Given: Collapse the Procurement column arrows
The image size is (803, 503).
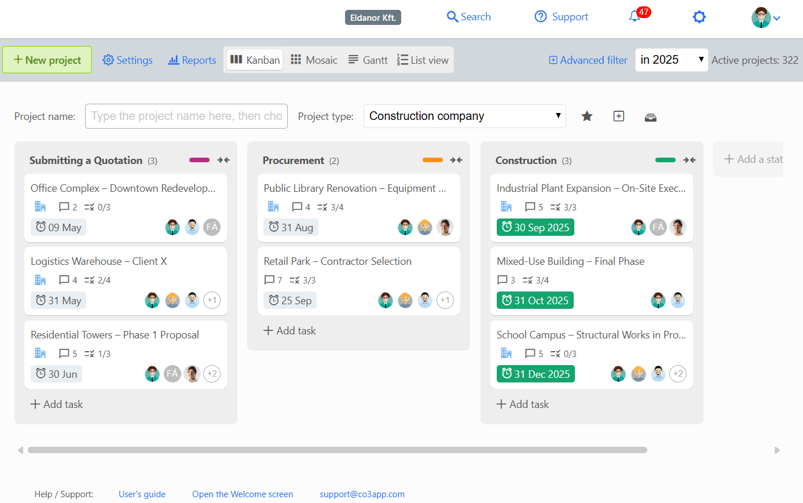Looking at the screenshot, I should (456, 160).
